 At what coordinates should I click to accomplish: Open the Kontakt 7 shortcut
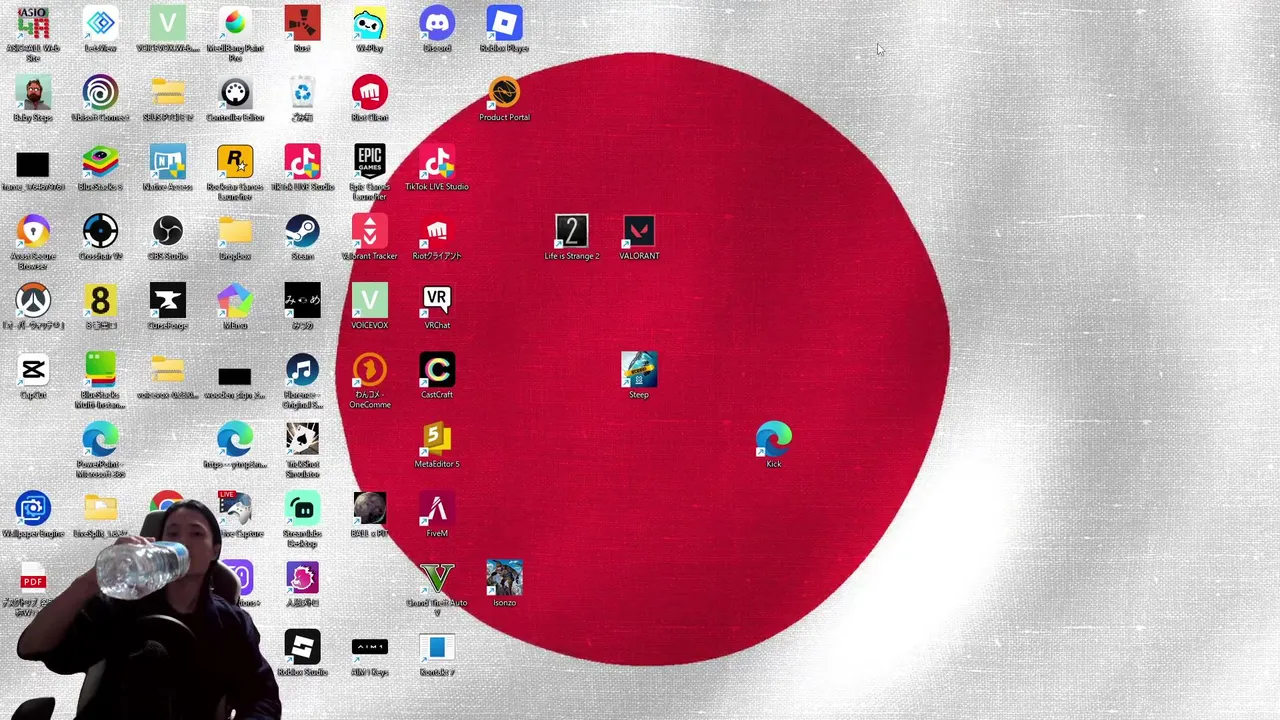(437, 647)
